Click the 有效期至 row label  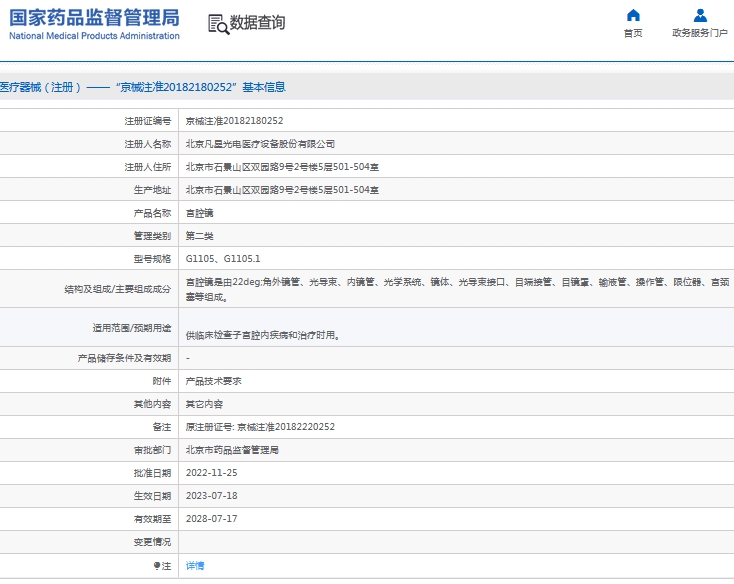click(153, 519)
